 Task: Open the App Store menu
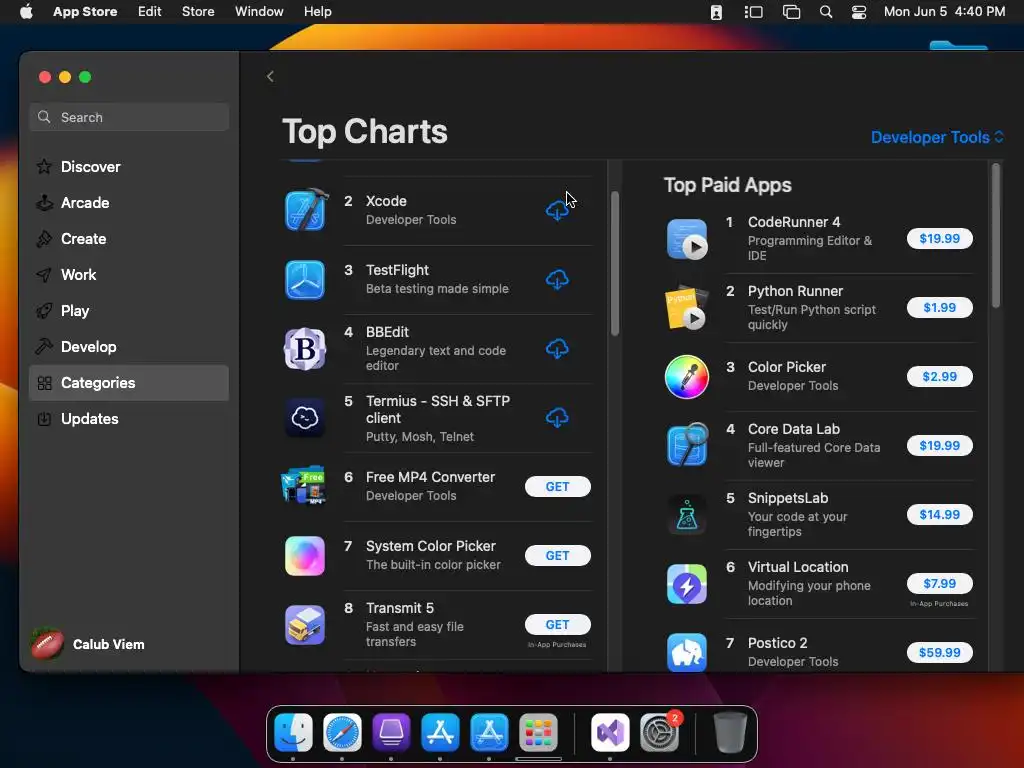point(85,12)
